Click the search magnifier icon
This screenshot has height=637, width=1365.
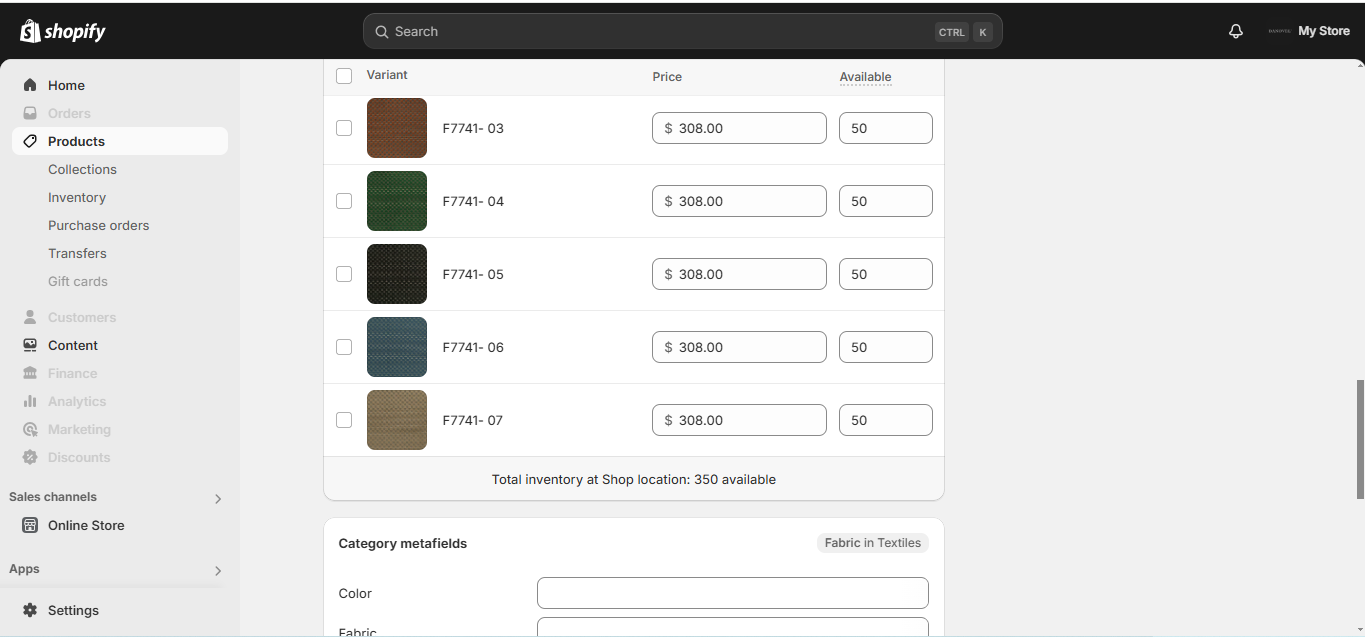tap(381, 31)
